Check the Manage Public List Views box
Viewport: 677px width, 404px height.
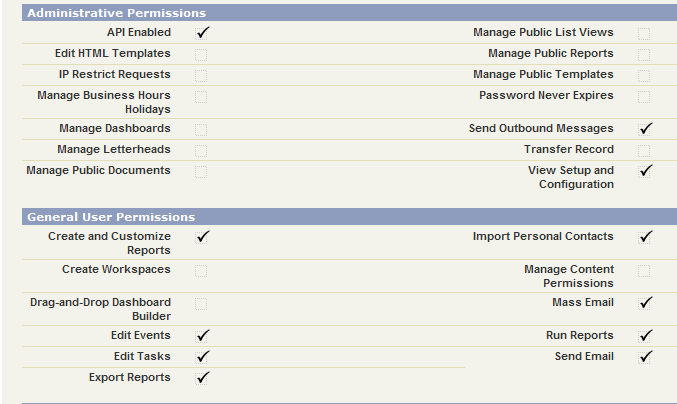(644, 34)
